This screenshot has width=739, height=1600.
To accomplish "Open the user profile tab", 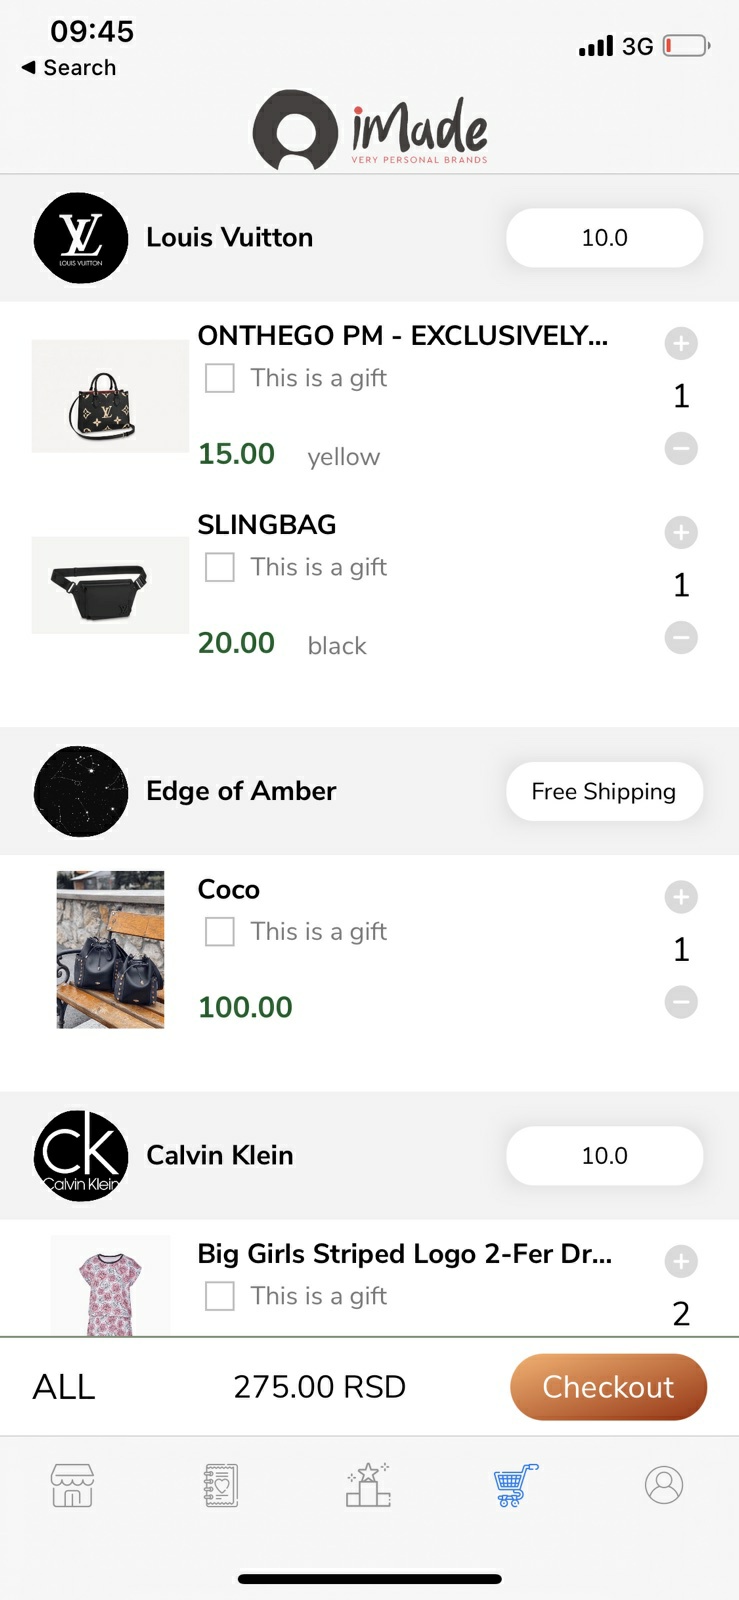I will pos(664,1485).
